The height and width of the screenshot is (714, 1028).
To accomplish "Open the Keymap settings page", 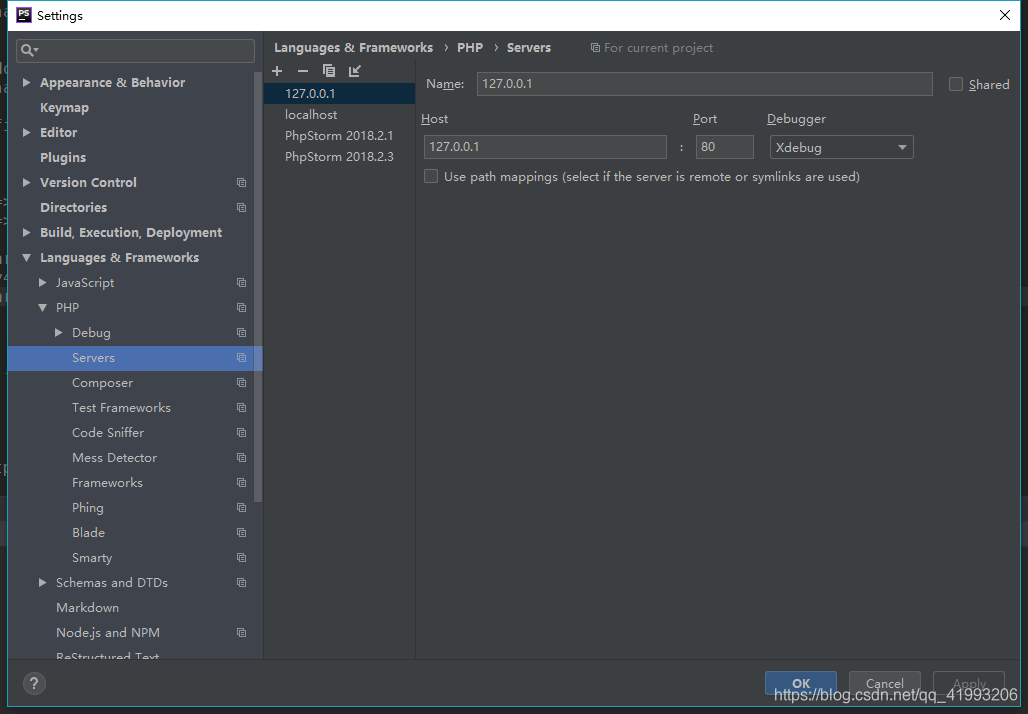I will coord(64,108).
